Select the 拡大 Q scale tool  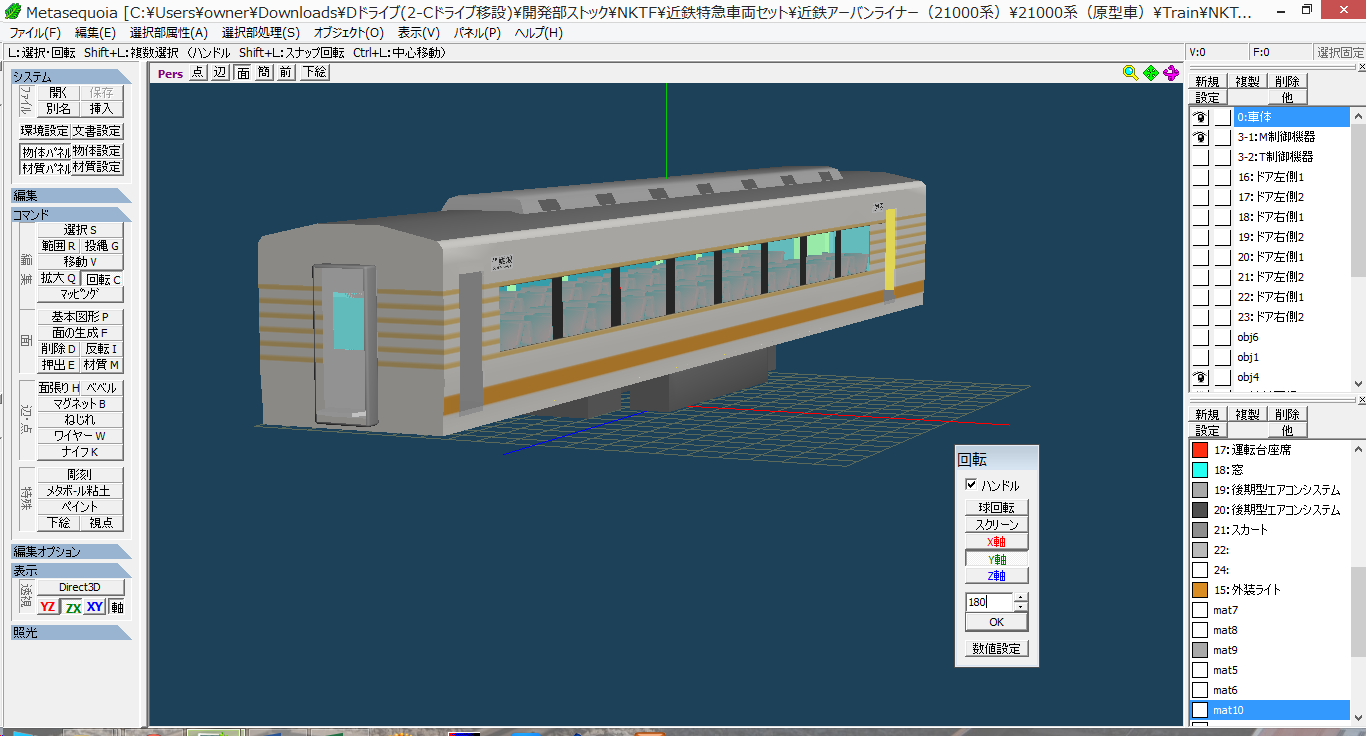(x=58, y=279)
